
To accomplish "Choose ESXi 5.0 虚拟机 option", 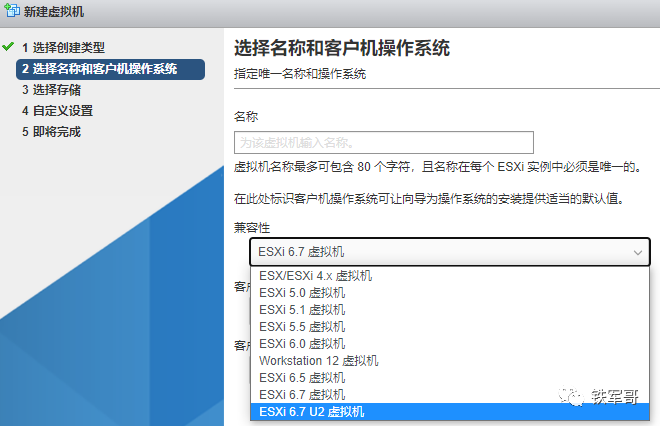I will click(x=450, y=293).
